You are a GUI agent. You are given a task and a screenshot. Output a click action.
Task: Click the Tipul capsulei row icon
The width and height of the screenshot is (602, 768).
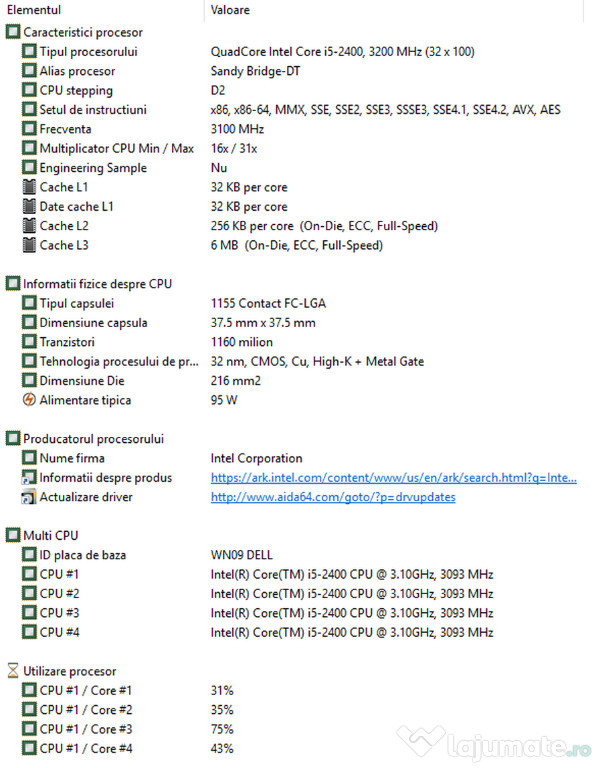click(29, 303)
